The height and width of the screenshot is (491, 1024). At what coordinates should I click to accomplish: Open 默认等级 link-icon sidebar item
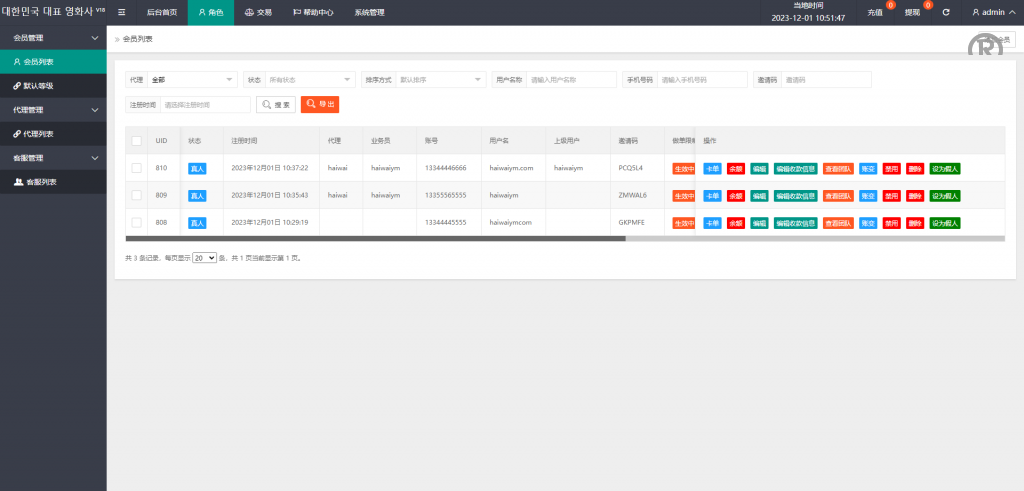pos(40,86)
